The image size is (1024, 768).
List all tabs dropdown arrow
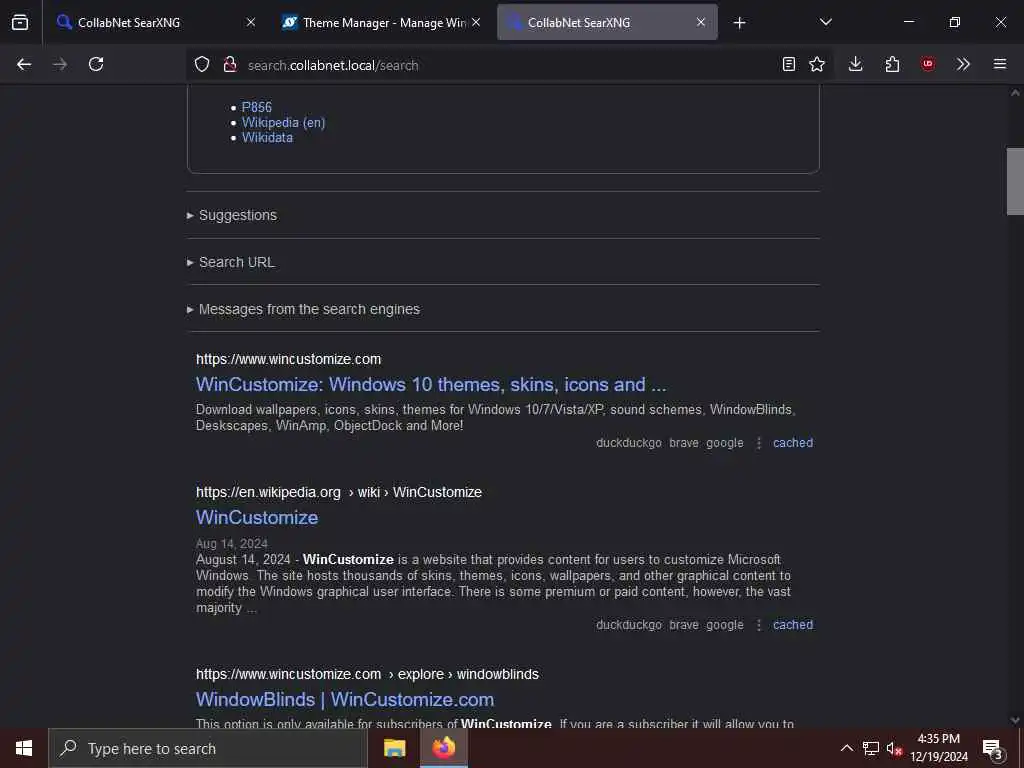[x=826, y=22]
